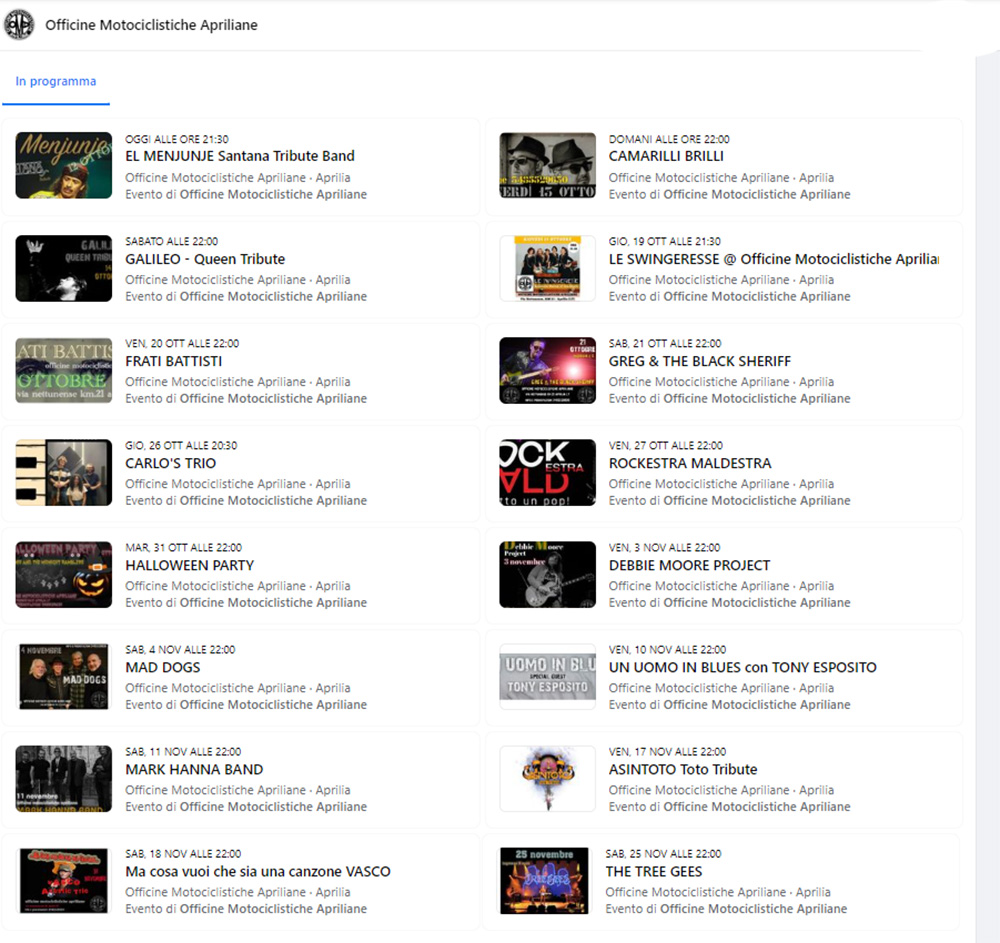Click the HALLOWEEN PARTY pumpkin thumbnail

point(64,574)
